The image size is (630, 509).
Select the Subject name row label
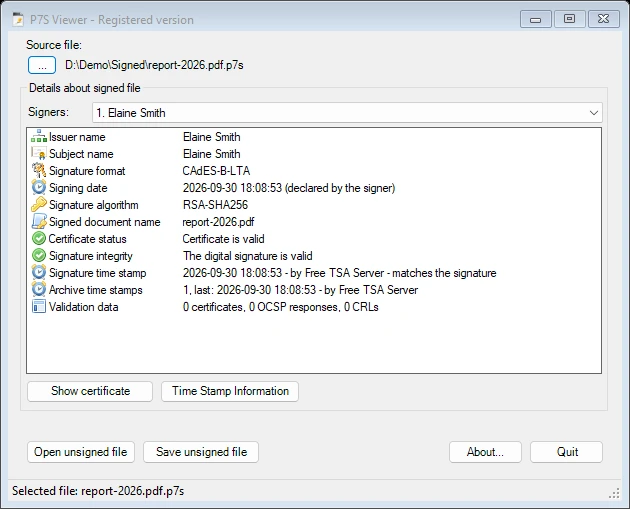(x=81, y=154)
